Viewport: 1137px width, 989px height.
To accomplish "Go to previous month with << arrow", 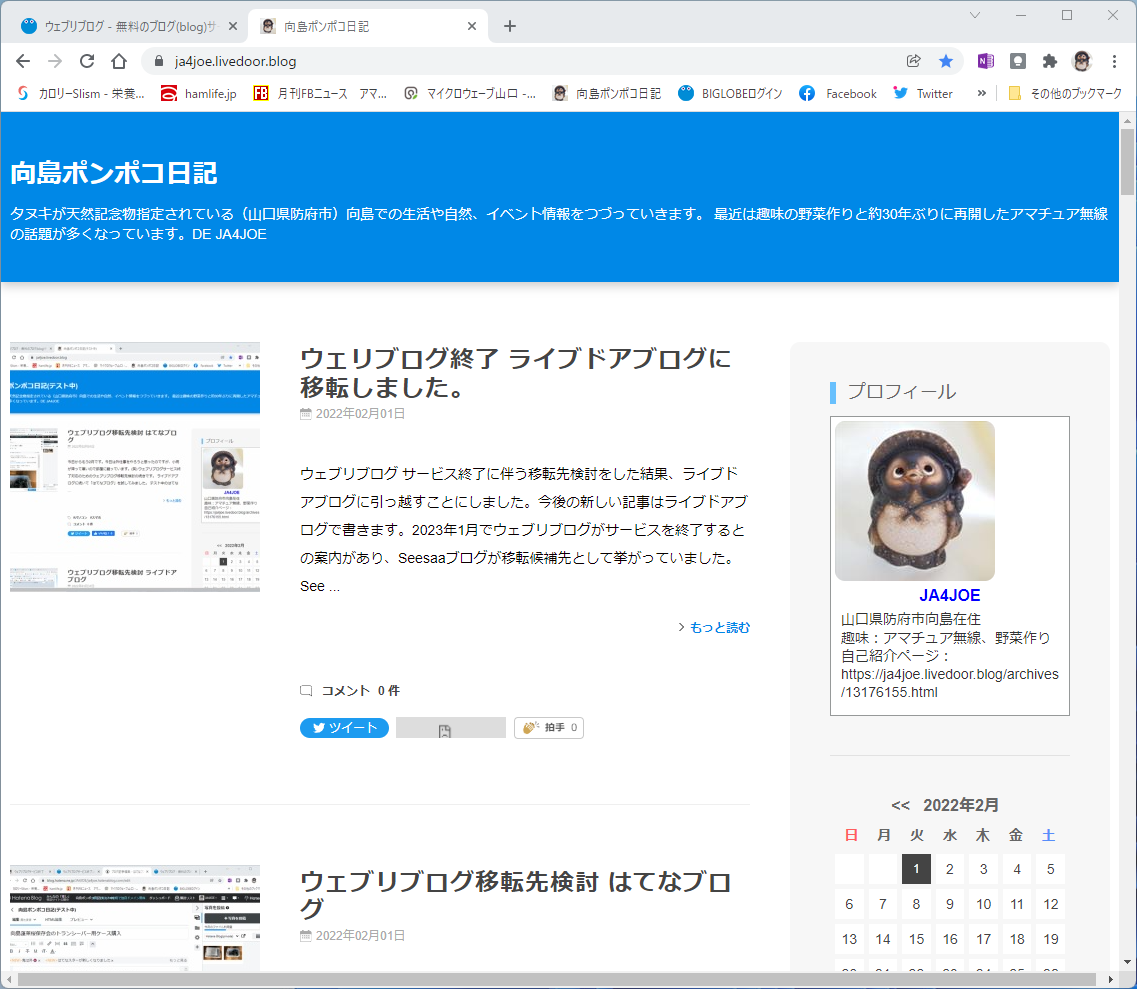I will [x=900, y=806].
